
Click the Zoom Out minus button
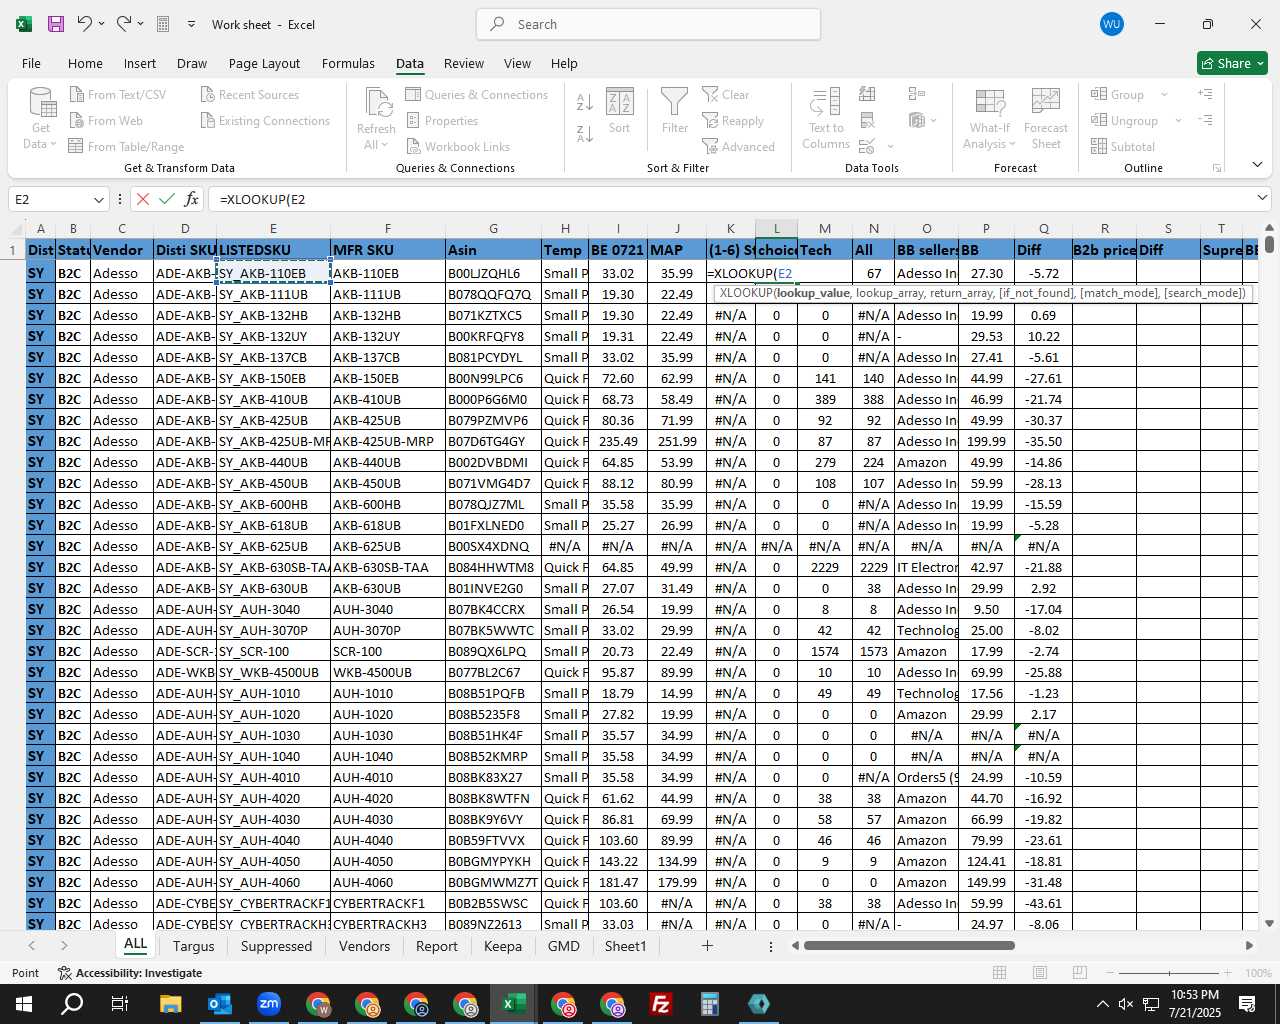pos(1110,973)
